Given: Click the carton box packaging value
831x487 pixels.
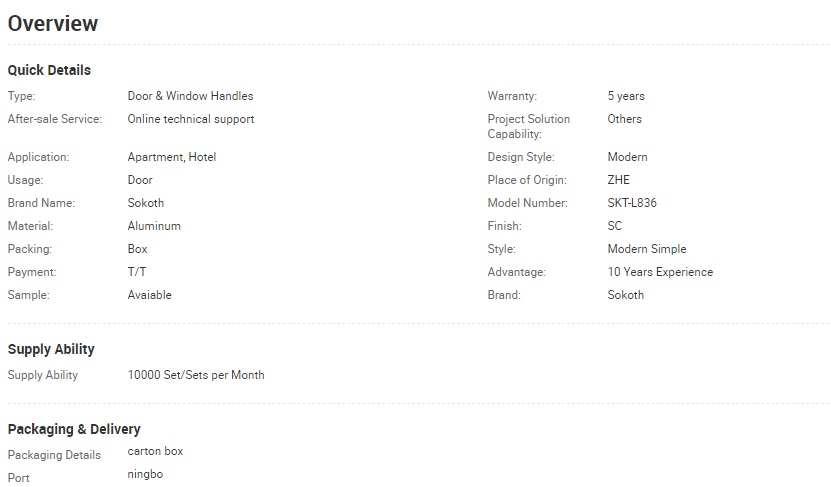Looking at the screenshot, I should click(x=155, y=451).
